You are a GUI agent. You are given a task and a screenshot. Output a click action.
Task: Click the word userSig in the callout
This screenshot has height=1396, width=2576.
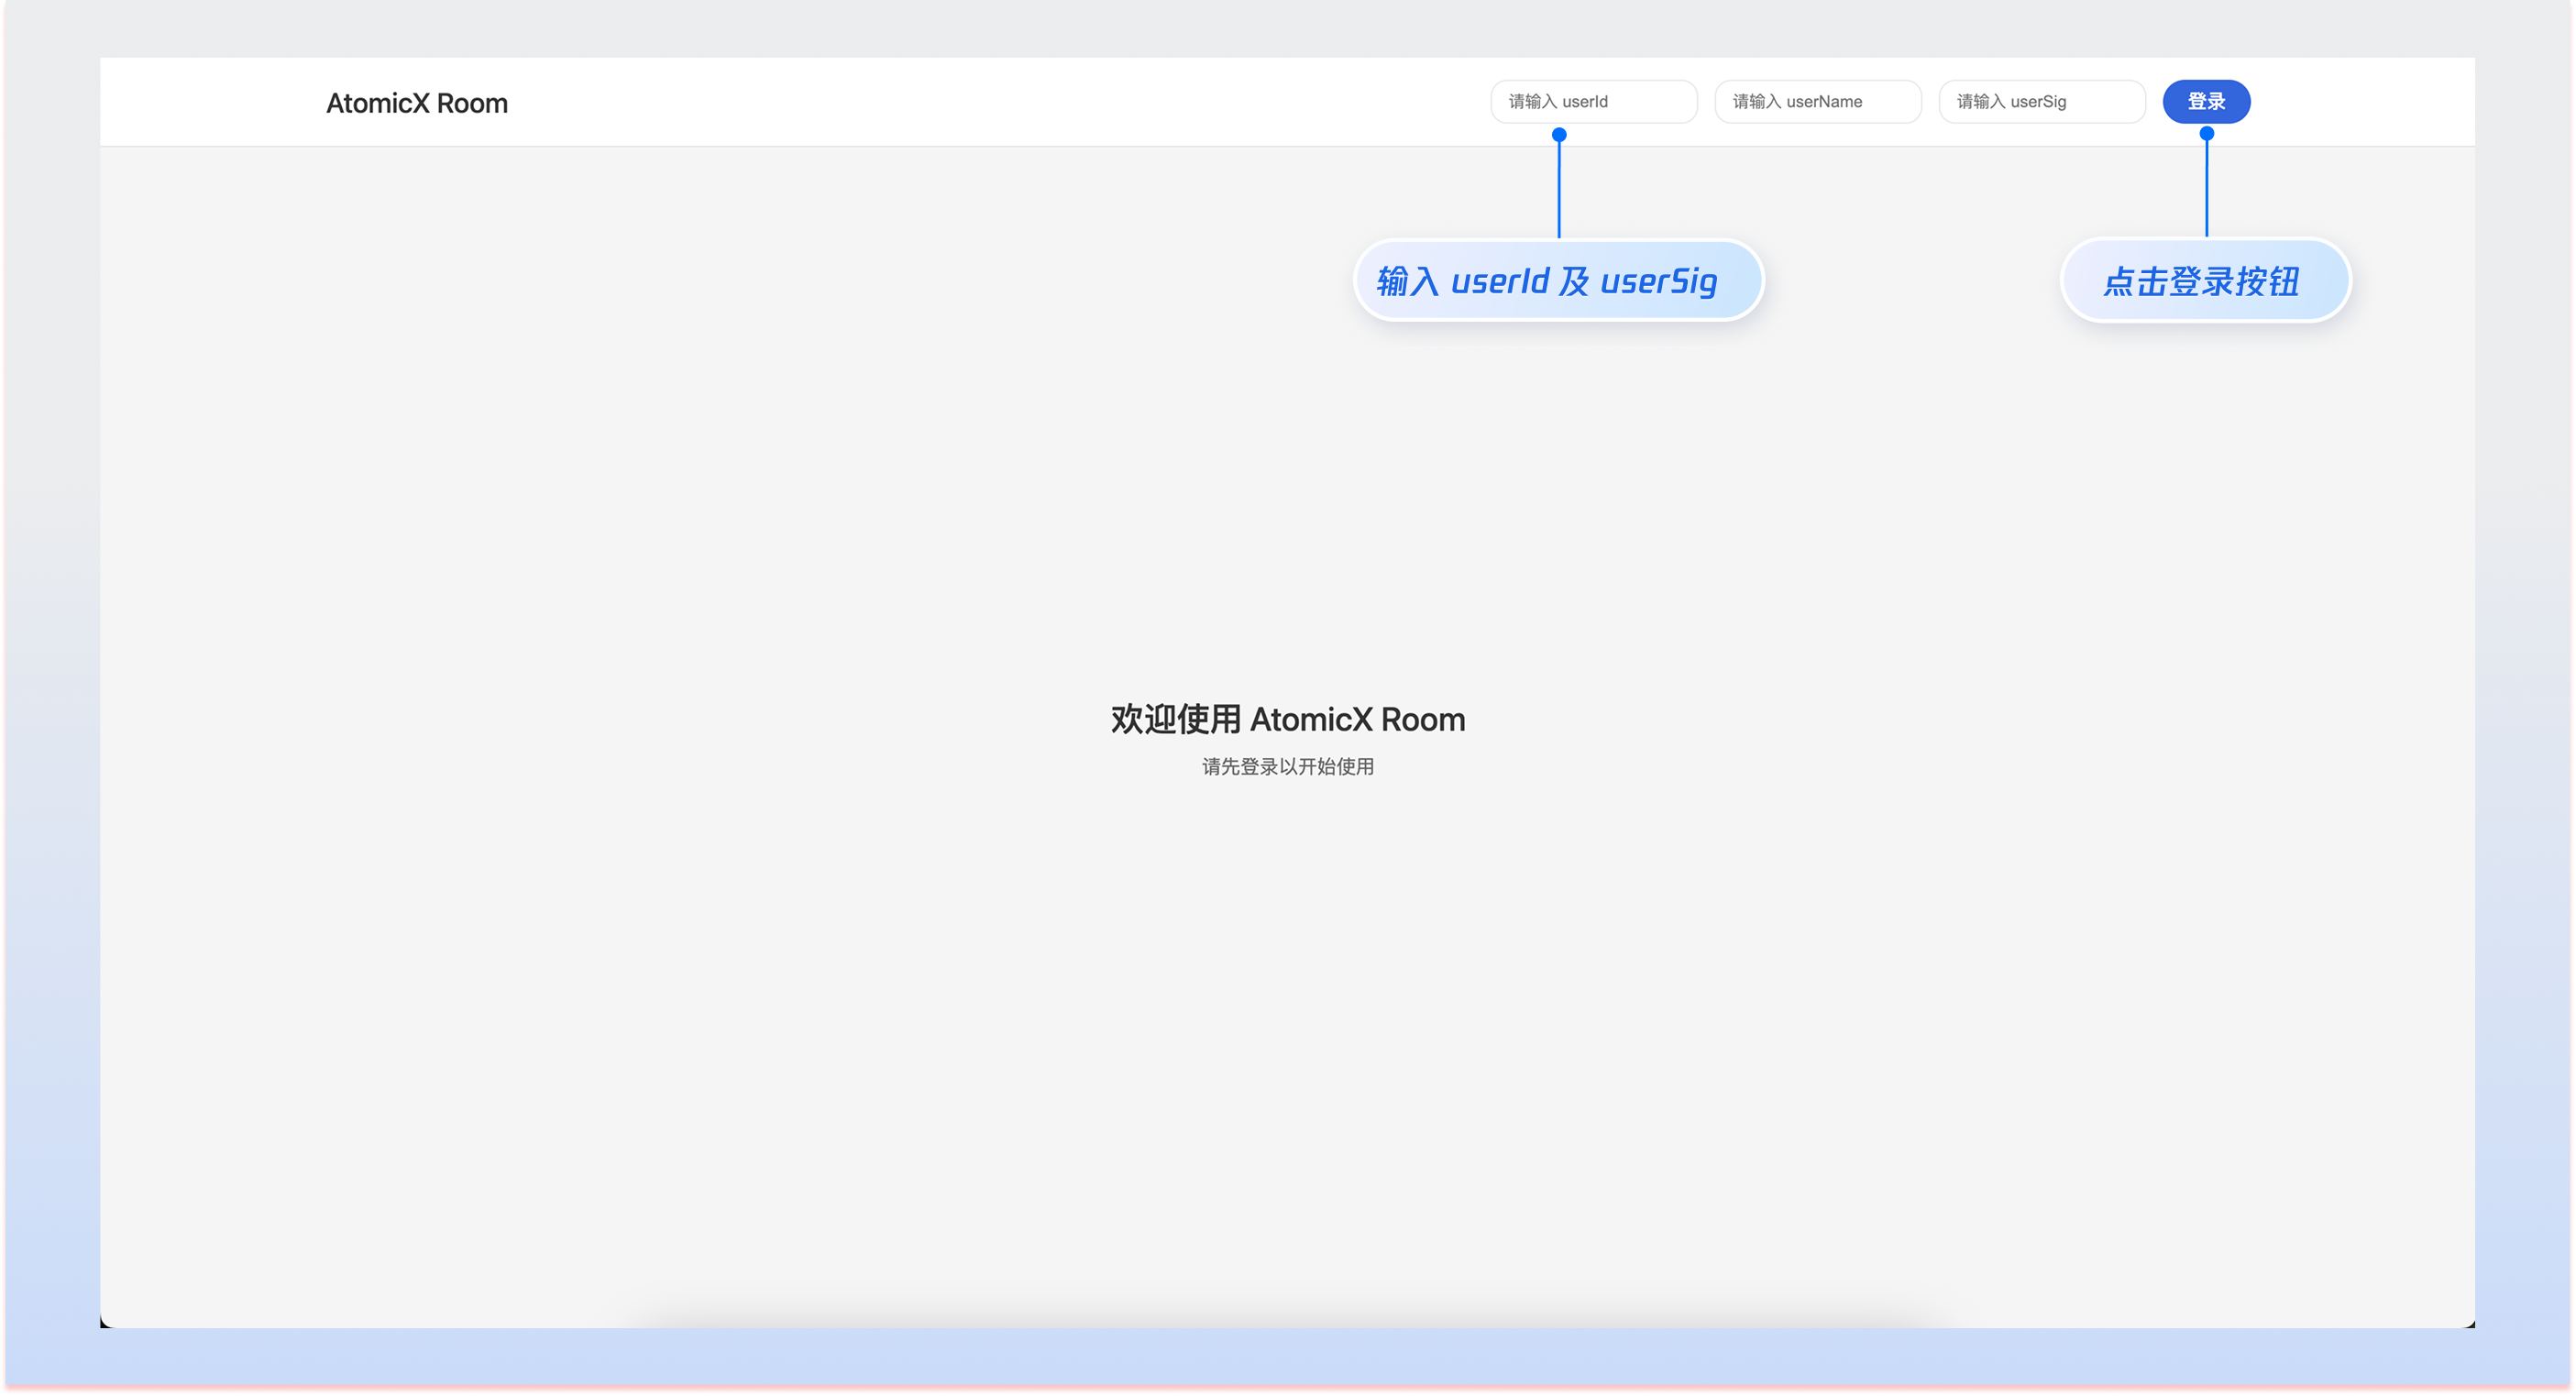1659,282
